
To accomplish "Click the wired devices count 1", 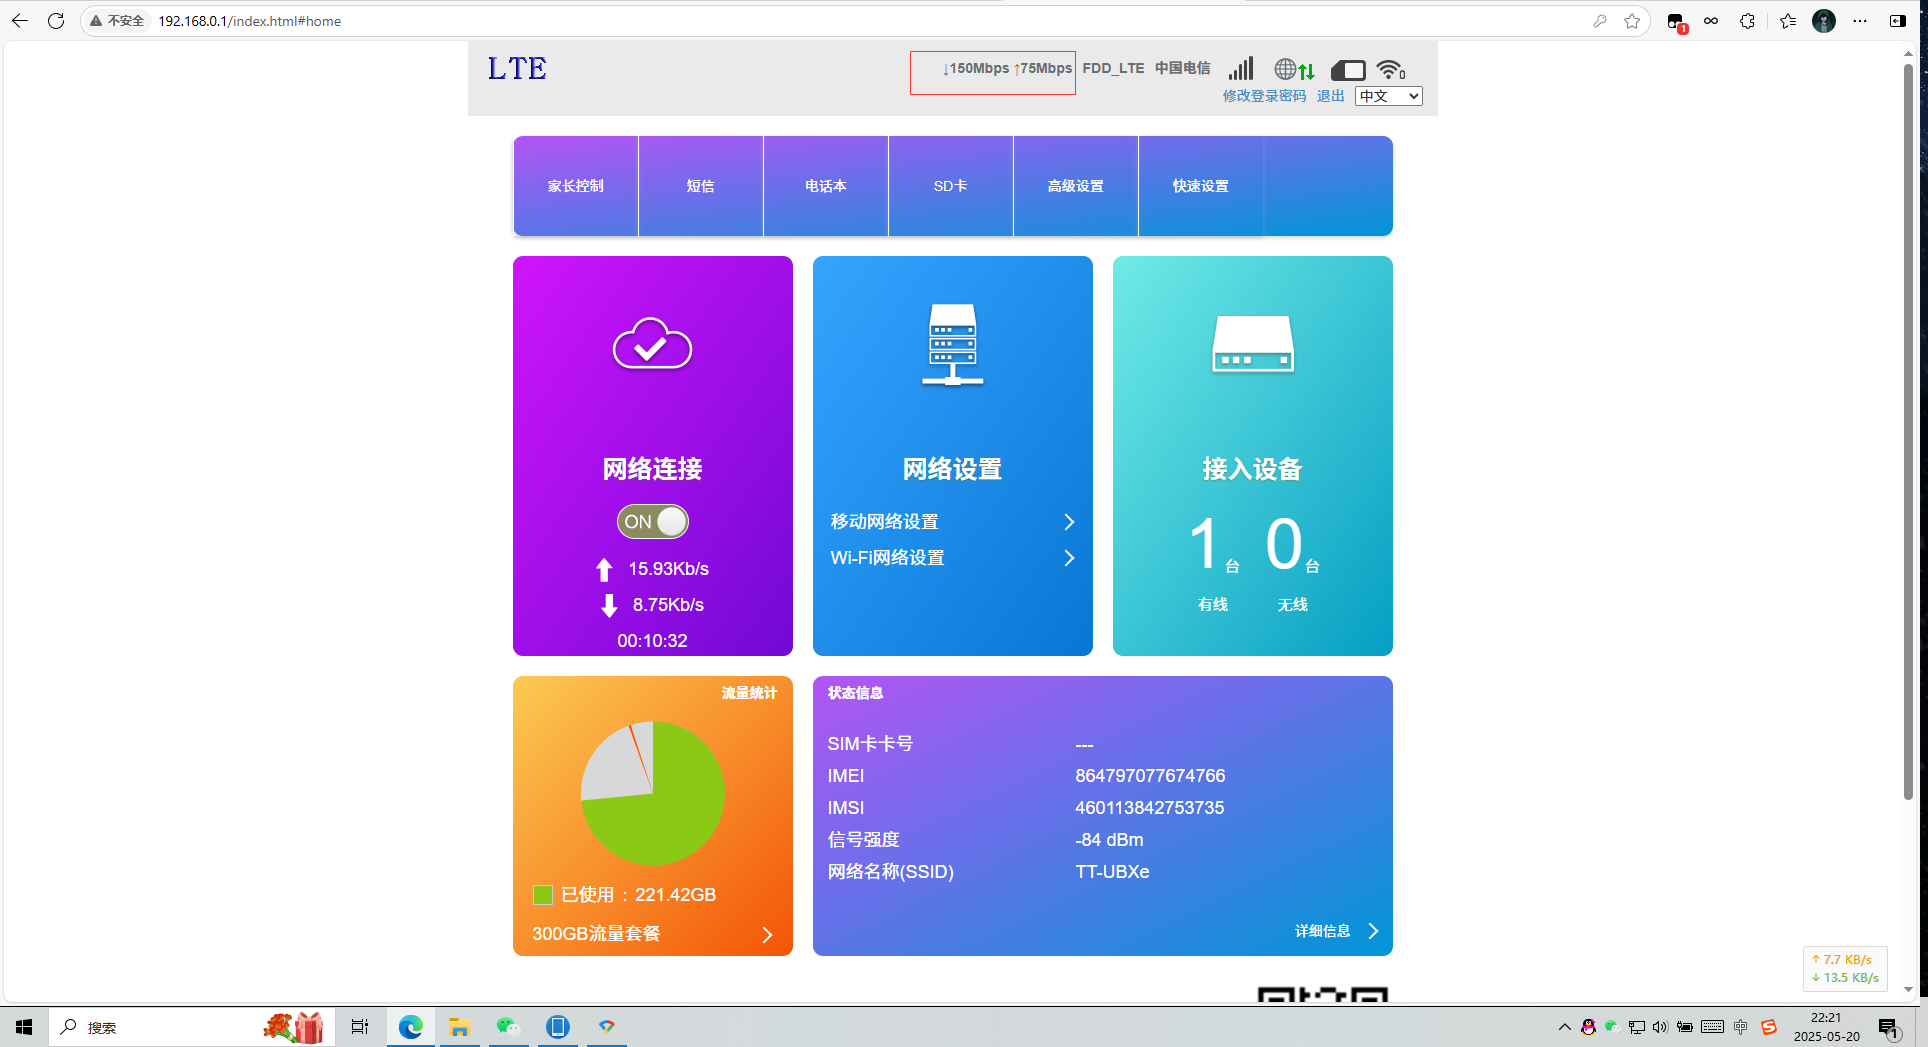I will click(x=1203, y=545).
